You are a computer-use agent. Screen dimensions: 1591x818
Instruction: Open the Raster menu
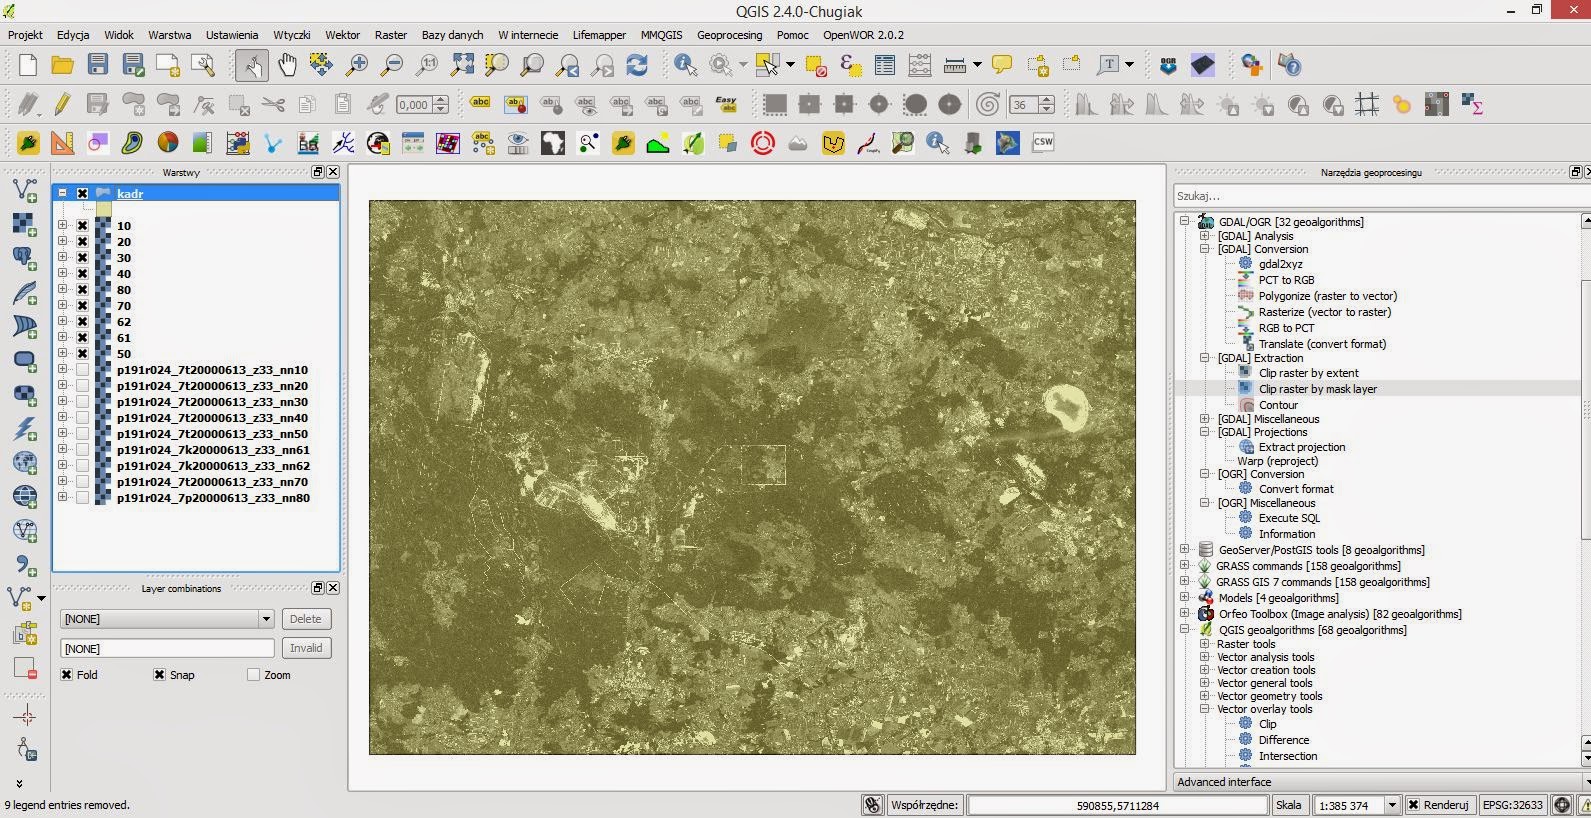coord(391,35)
